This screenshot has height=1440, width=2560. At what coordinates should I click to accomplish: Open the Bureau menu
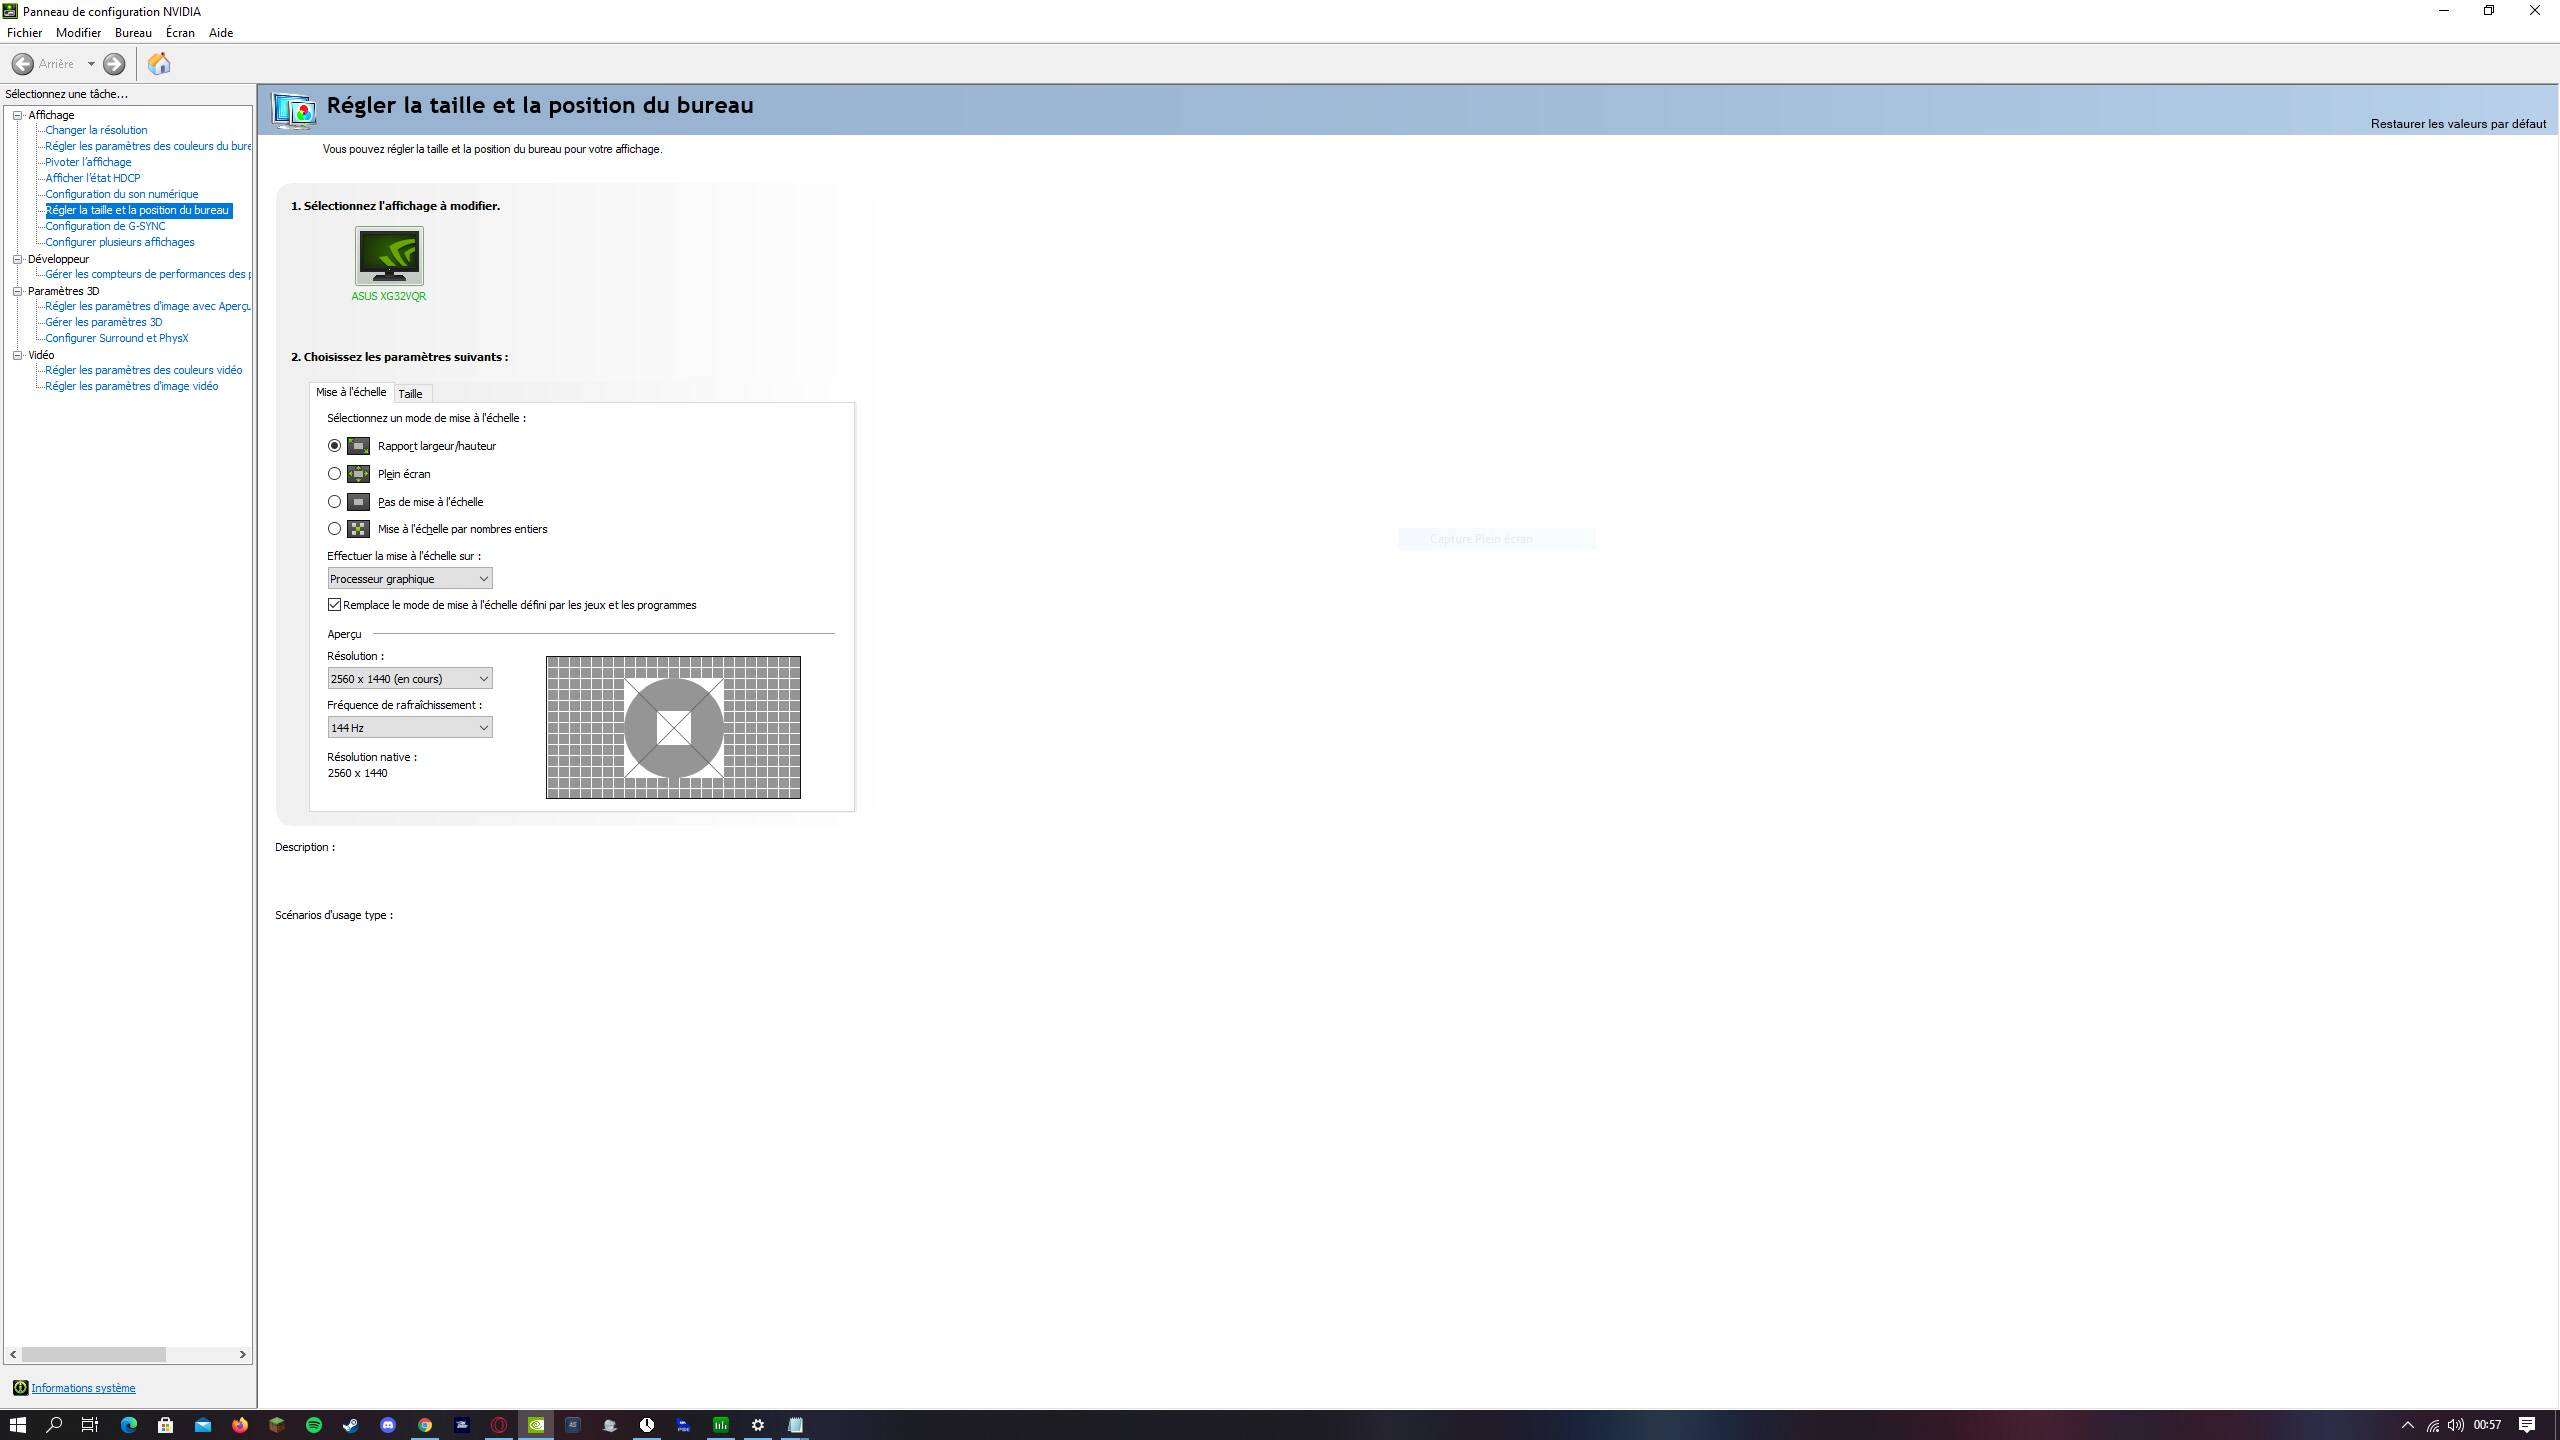(x=133, y=33)
